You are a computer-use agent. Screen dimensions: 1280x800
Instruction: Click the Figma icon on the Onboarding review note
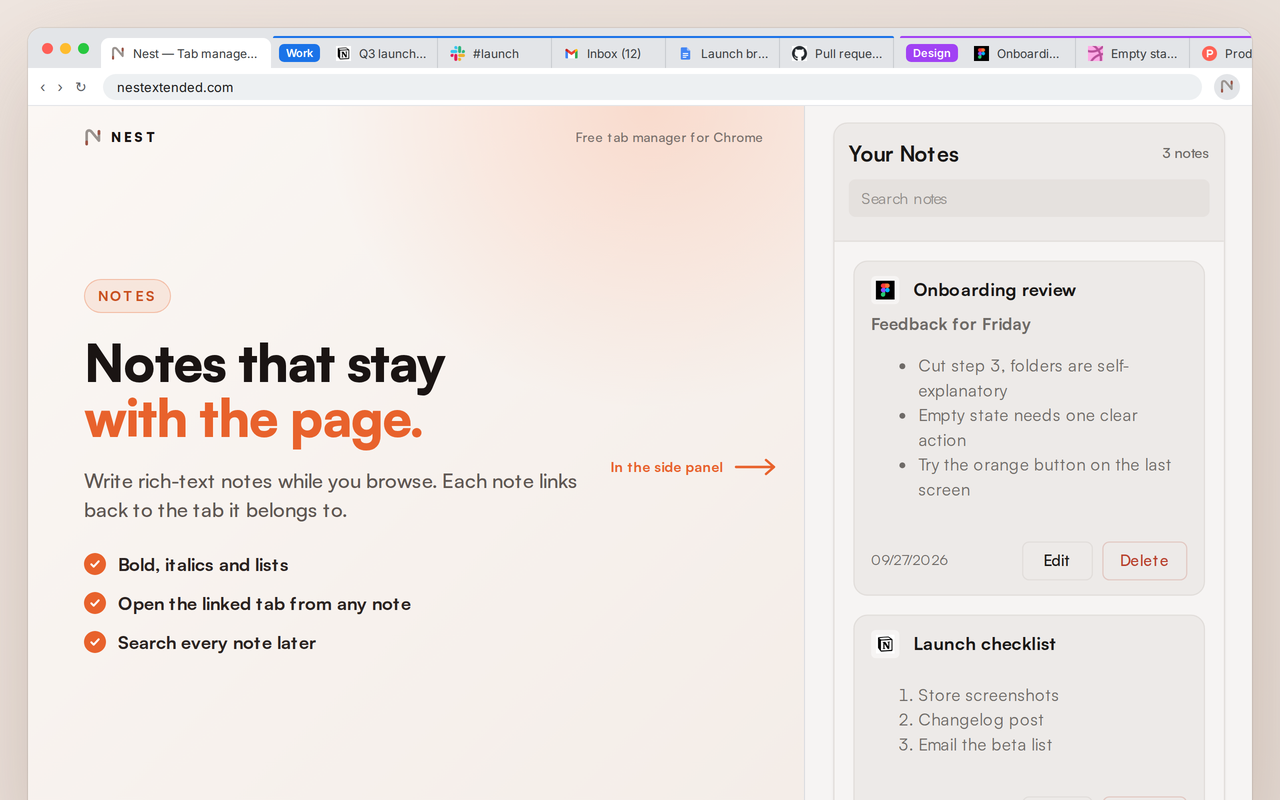coord(885,290)
